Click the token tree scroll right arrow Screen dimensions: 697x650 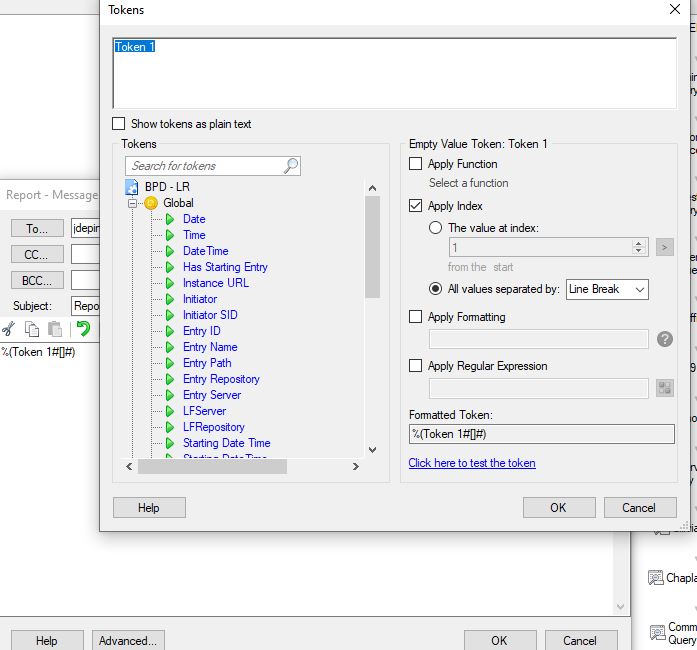click(356, 466)
